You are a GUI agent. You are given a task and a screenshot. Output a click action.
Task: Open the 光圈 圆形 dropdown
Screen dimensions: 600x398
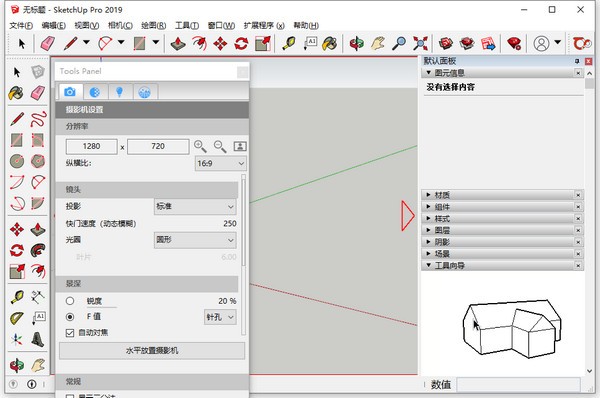coord(195,240)
